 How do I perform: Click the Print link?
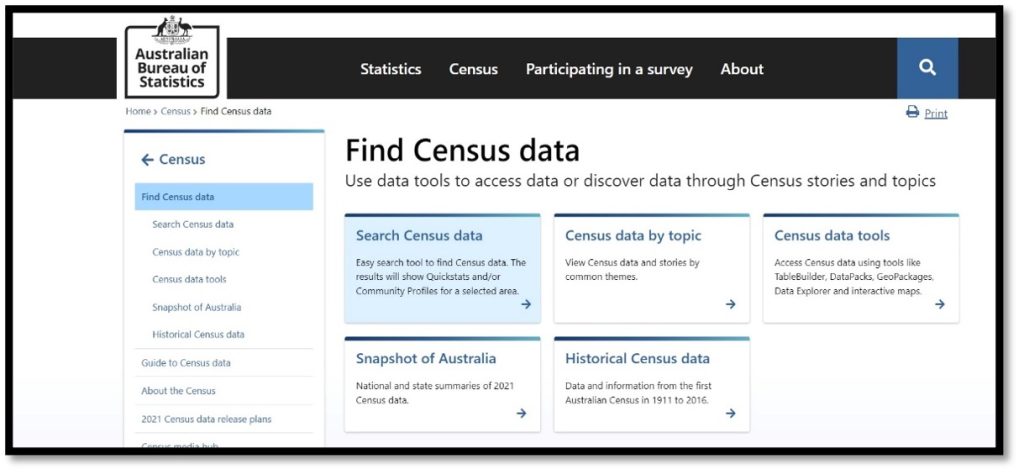pos(936,114)
